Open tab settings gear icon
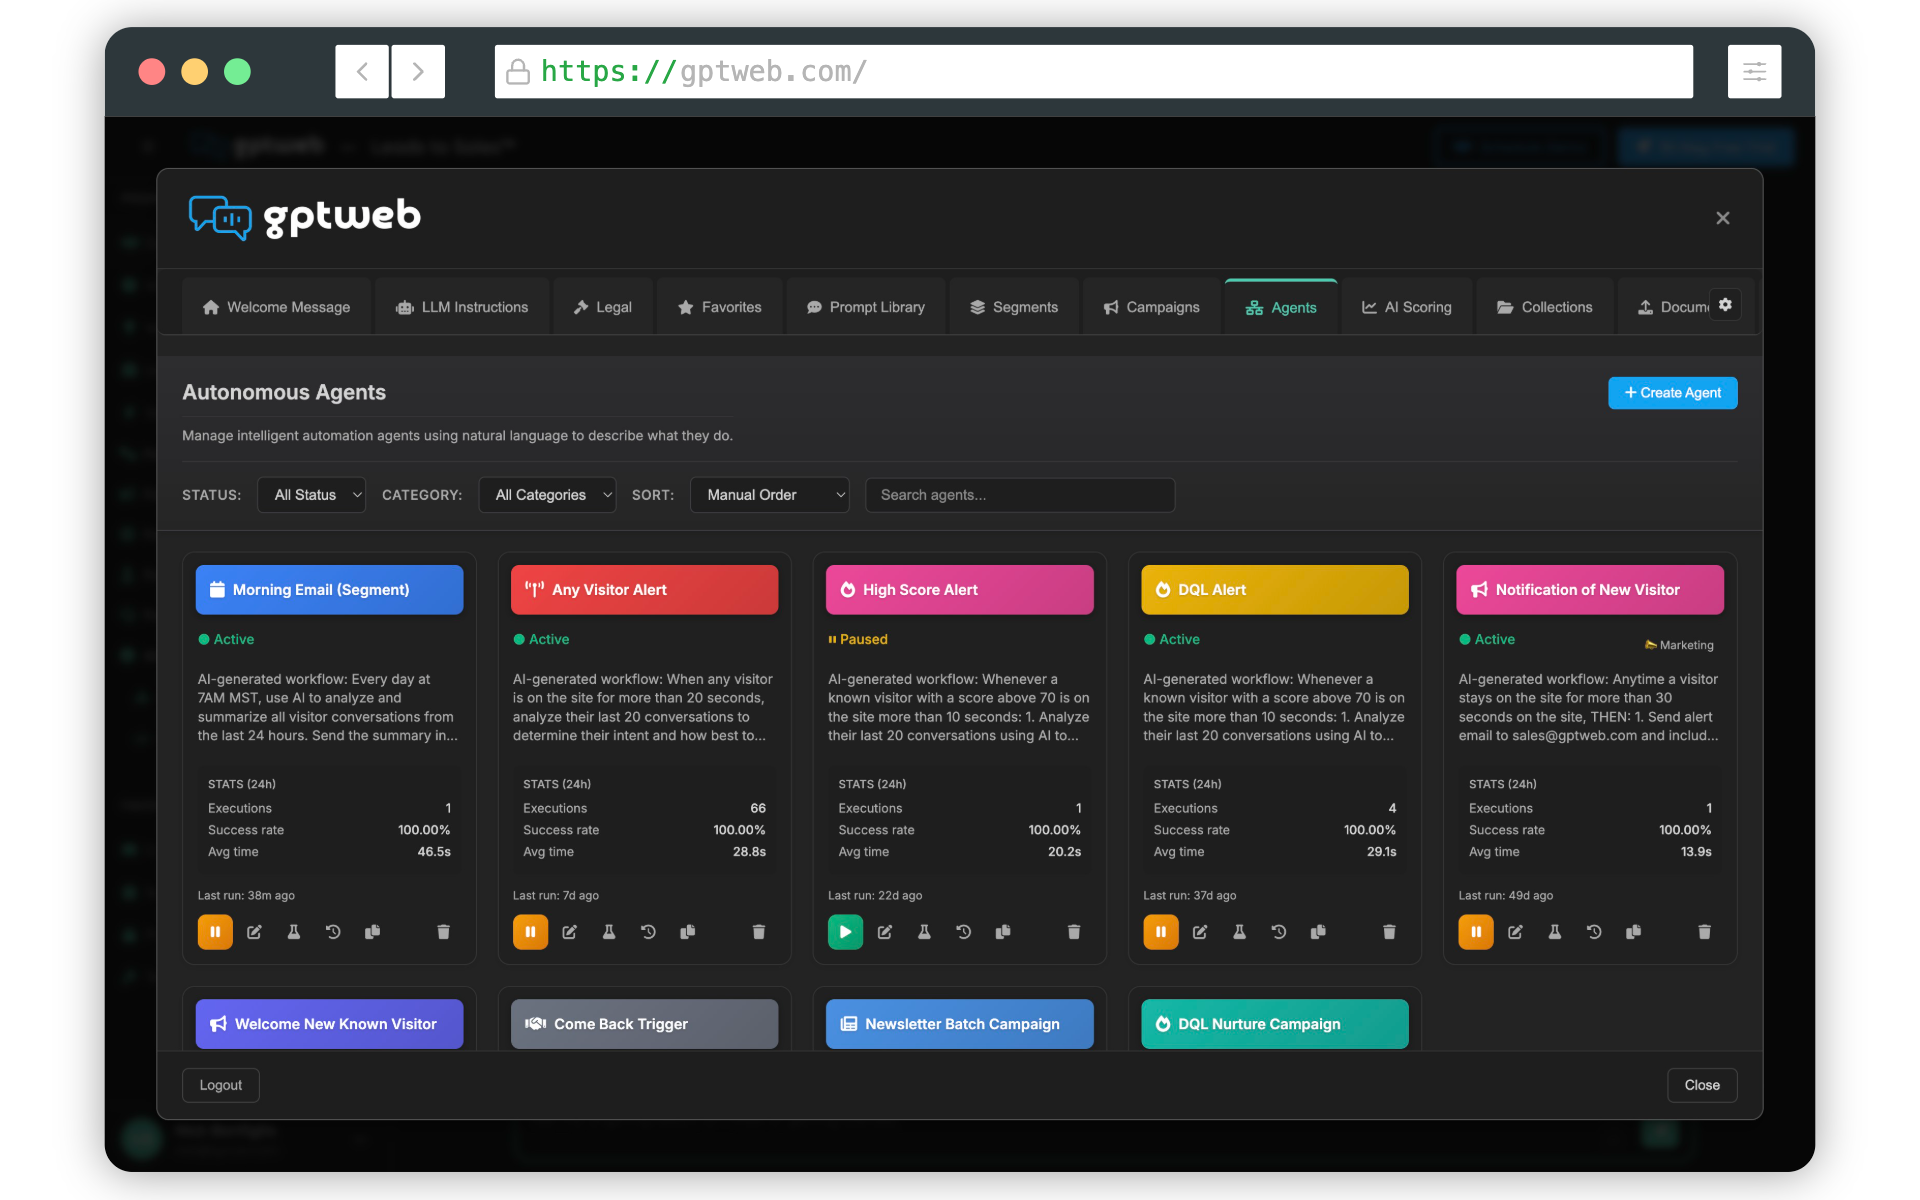 1725,305
